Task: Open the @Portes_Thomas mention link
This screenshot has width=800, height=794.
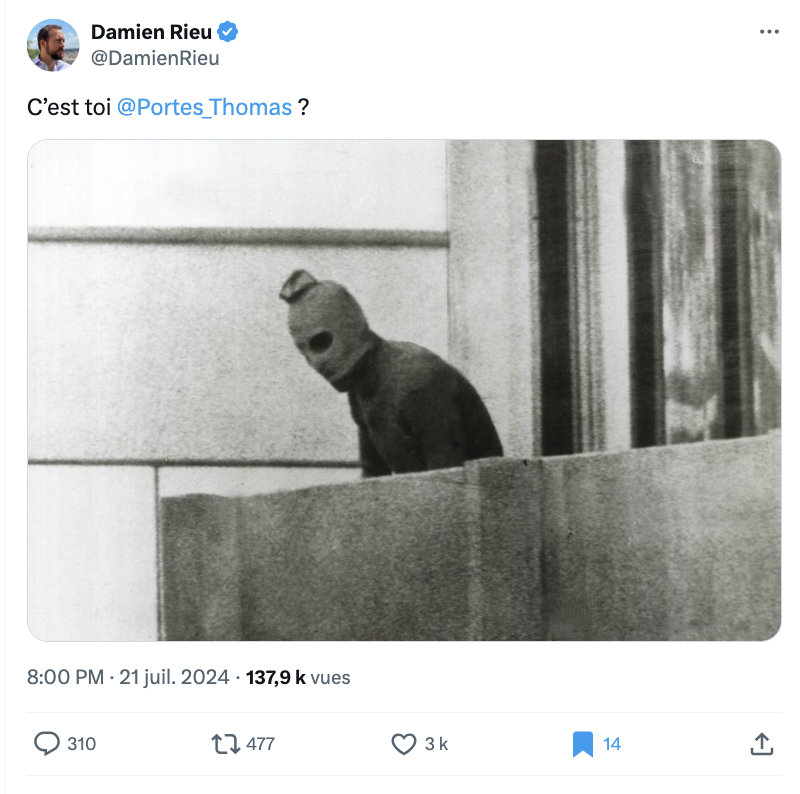Action: click(x=204, y=107)
